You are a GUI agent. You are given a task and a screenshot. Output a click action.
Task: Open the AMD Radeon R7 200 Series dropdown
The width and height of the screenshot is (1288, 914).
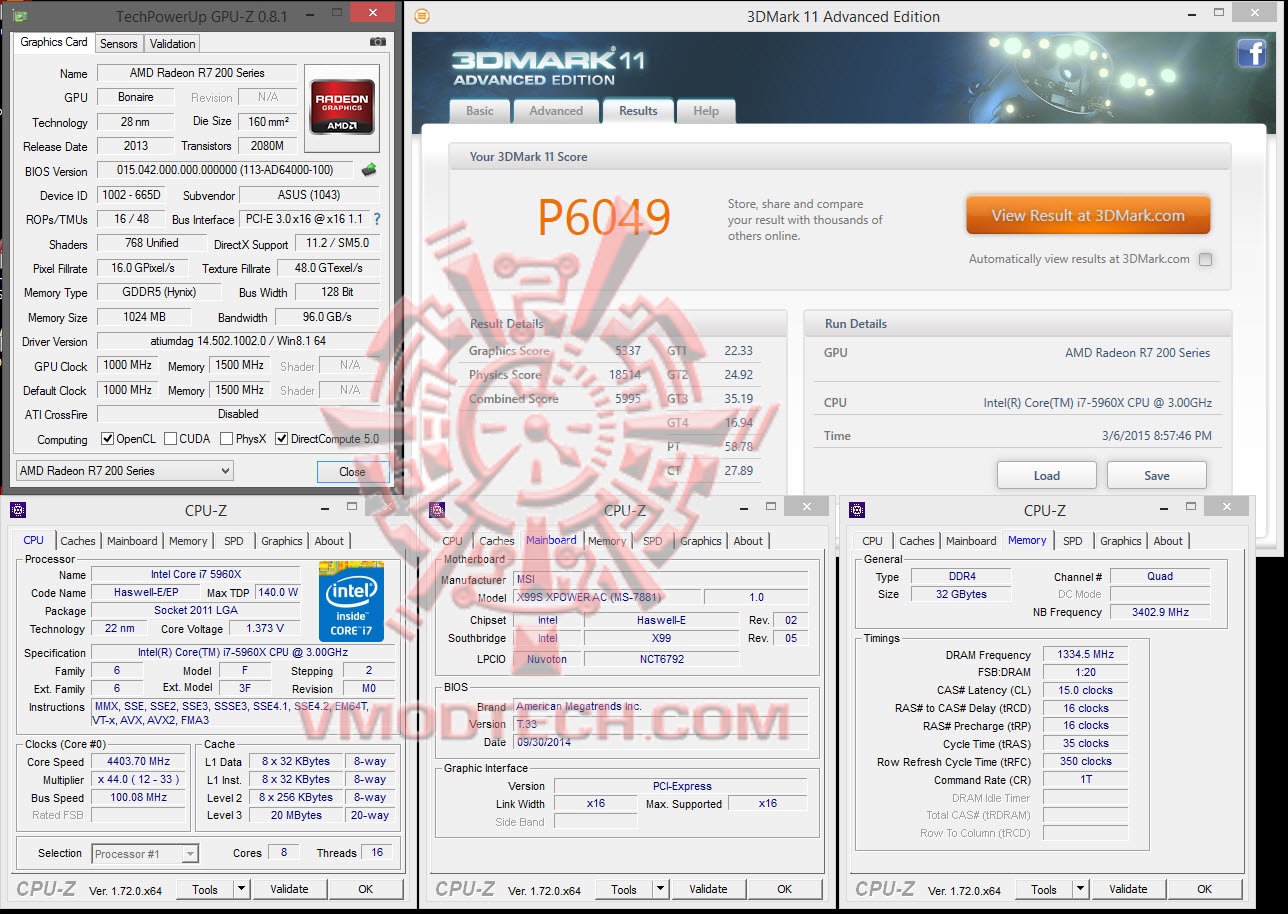(124, 470)
